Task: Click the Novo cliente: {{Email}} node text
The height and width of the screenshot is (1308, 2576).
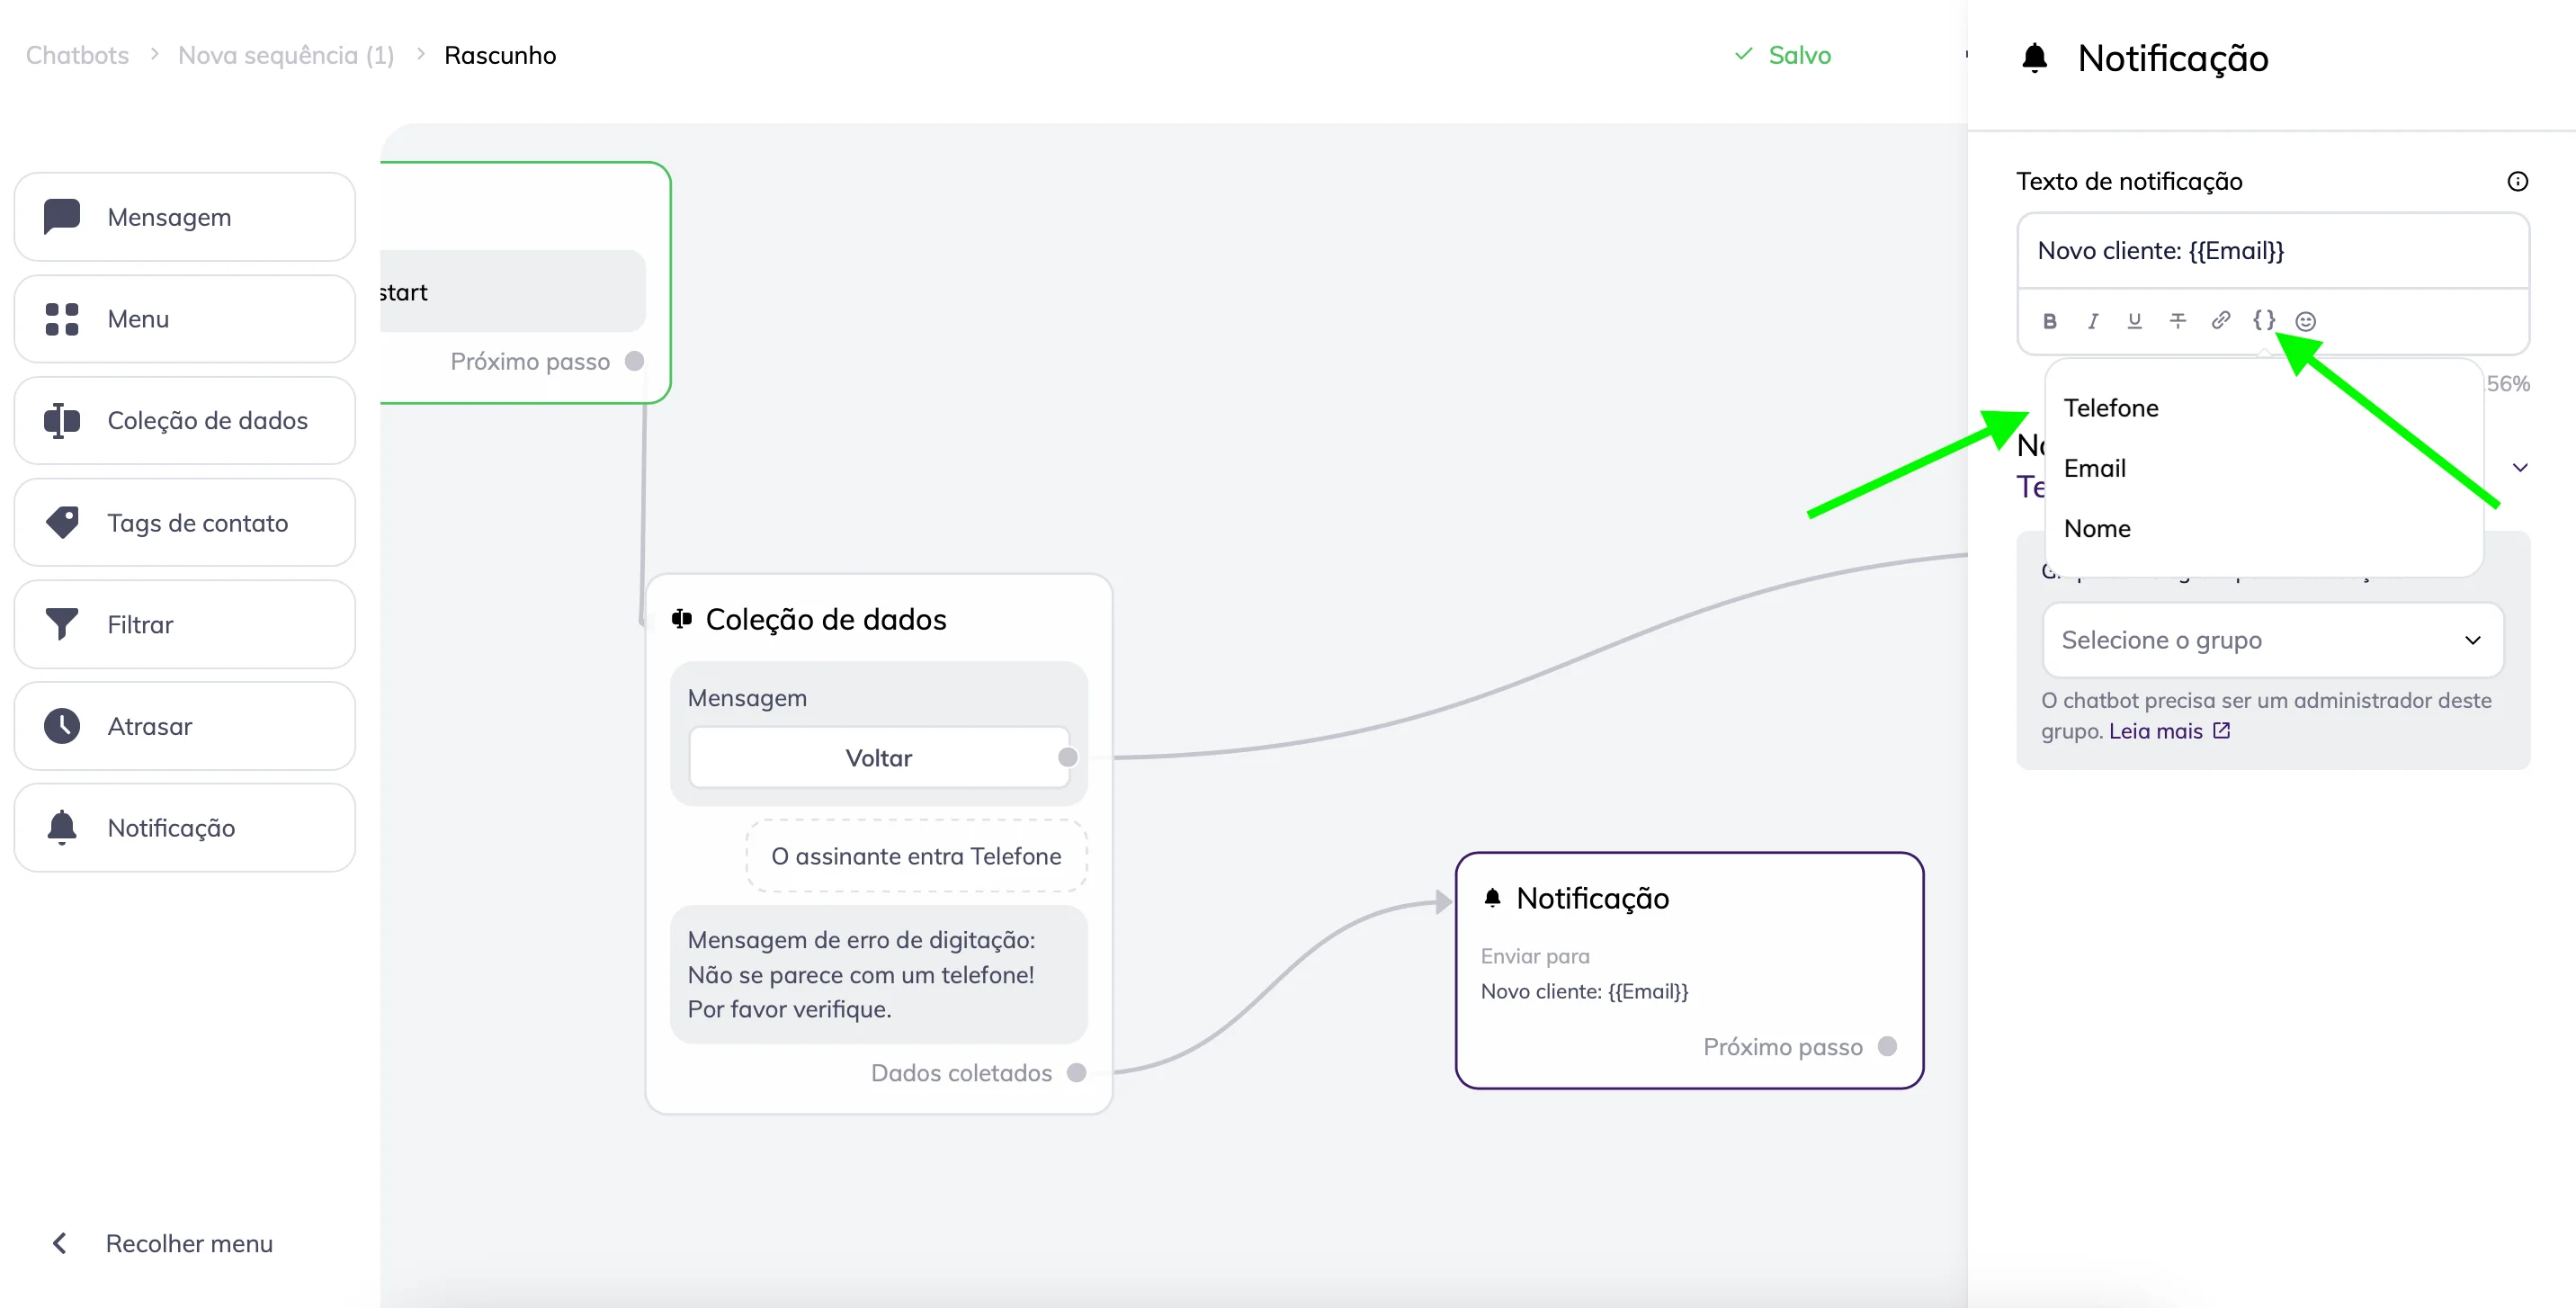Action: (1584, 991)
